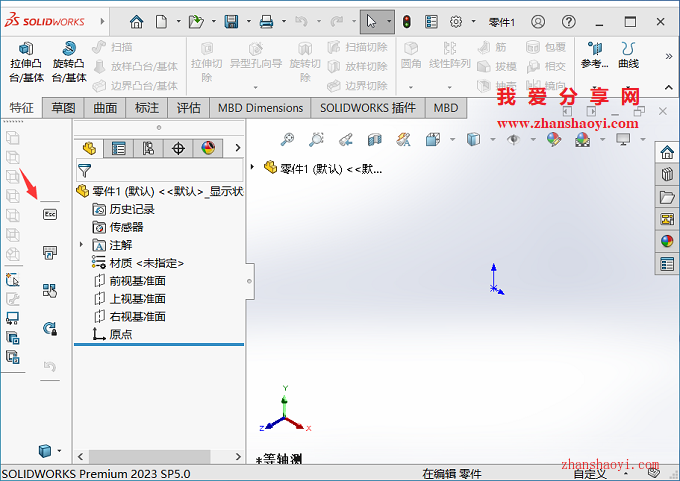Select 上视基准面 top plane in tree
Image resolution: width=680 pixels, height=481 pixels.
click(130, 298)
